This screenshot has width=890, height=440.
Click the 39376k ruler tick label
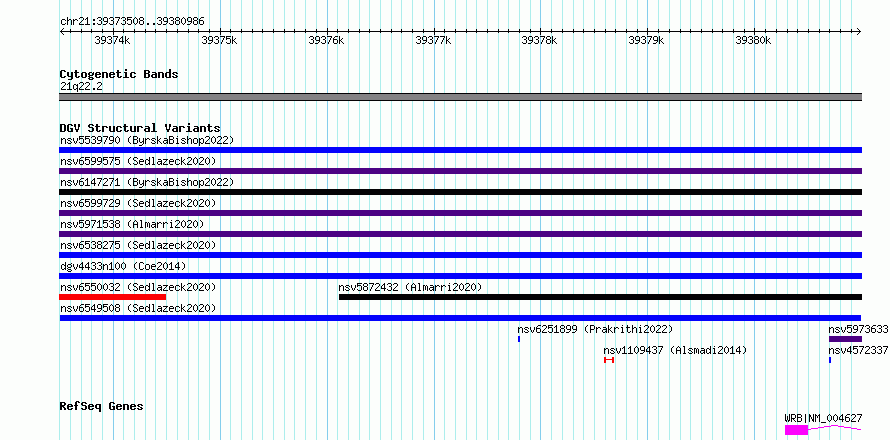pyautogui.click(x=326, y=40)
